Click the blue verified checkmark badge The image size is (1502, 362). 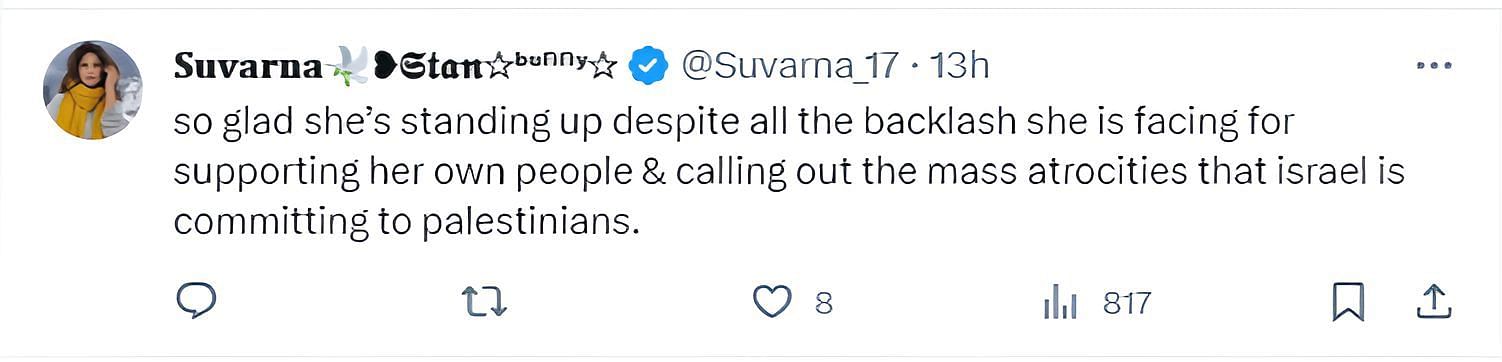pyautogui.click(x=648, y=67)
